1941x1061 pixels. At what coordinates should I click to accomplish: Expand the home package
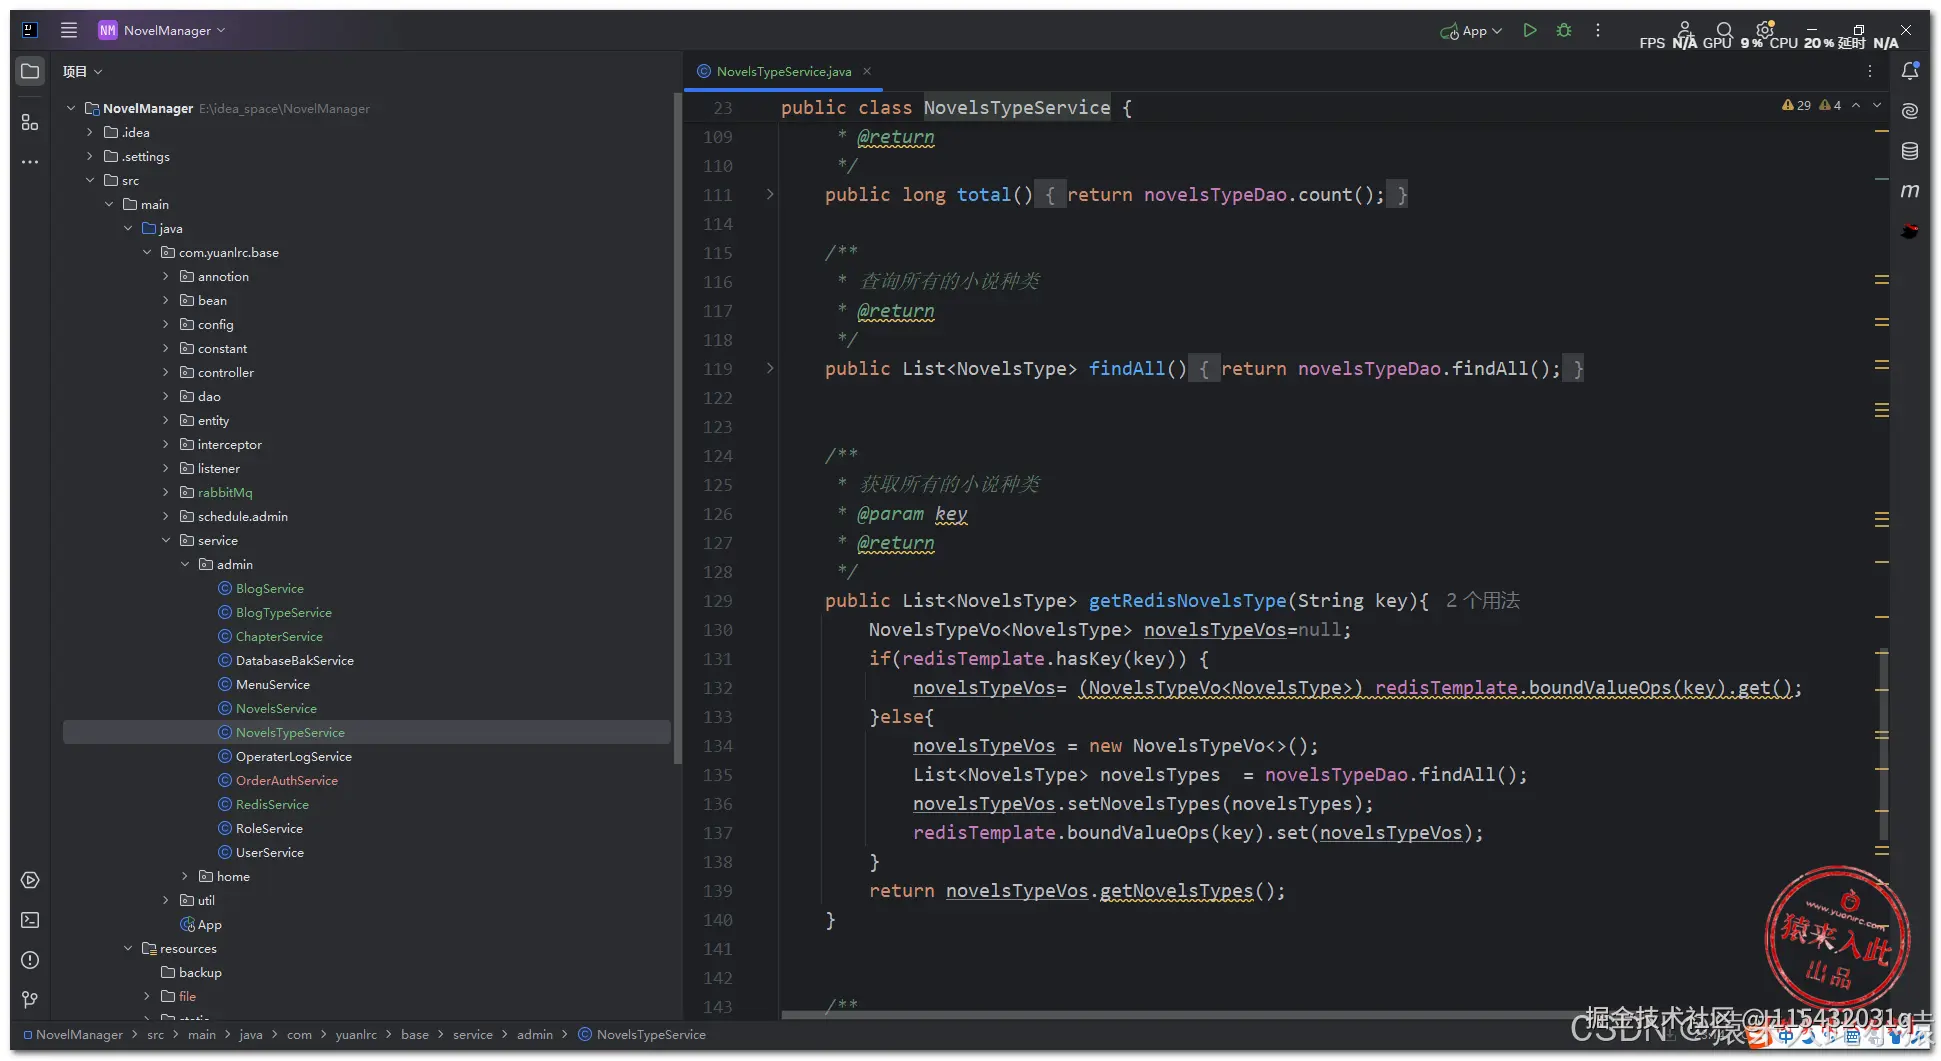tap(185, 876)
